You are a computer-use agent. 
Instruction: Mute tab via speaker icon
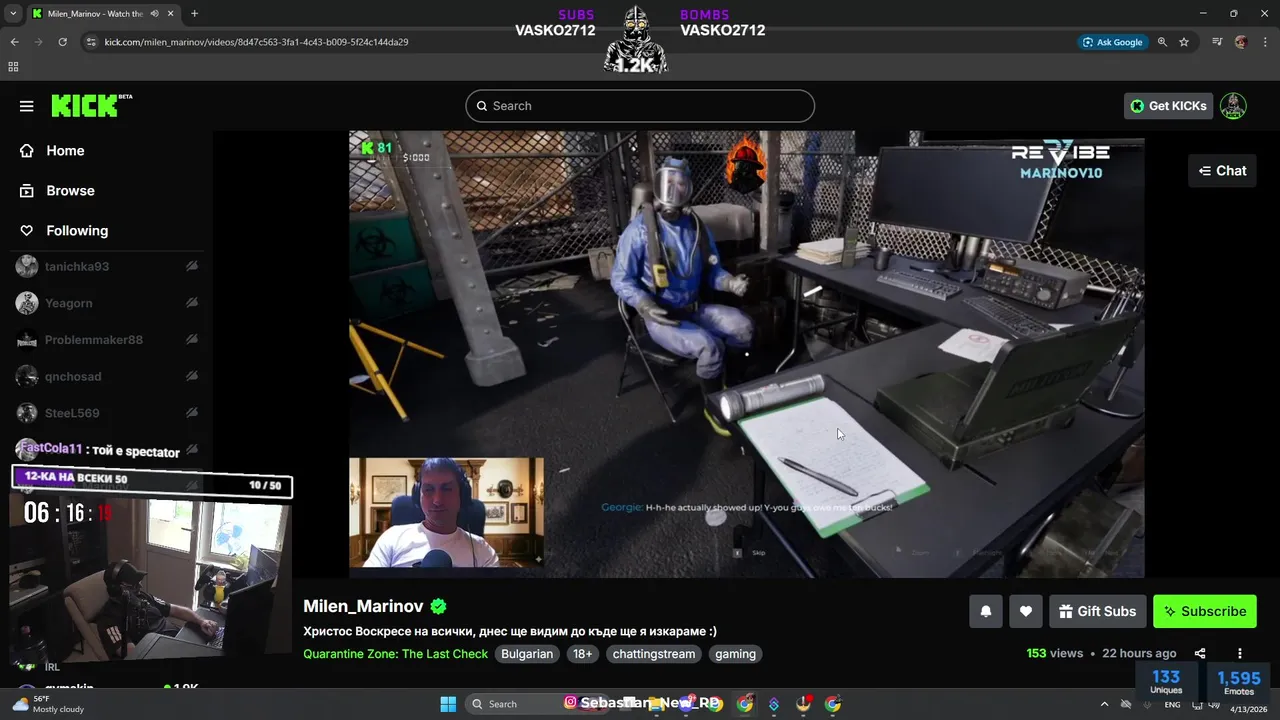click(154, 14)
